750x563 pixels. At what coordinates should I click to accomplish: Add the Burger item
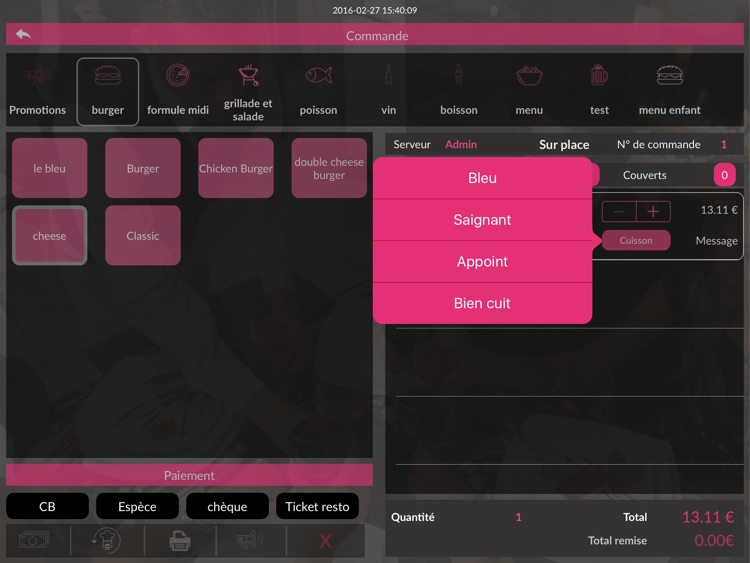(143, 168)
